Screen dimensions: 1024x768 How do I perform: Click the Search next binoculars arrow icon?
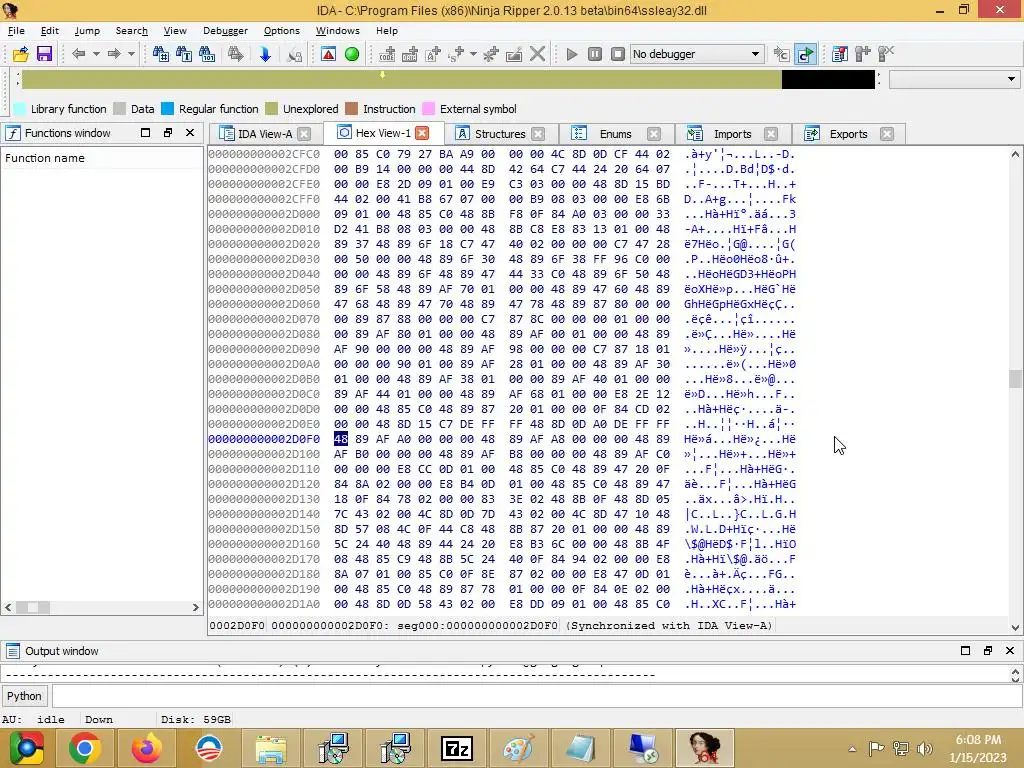pyautogui.click(x=235, y=54)
